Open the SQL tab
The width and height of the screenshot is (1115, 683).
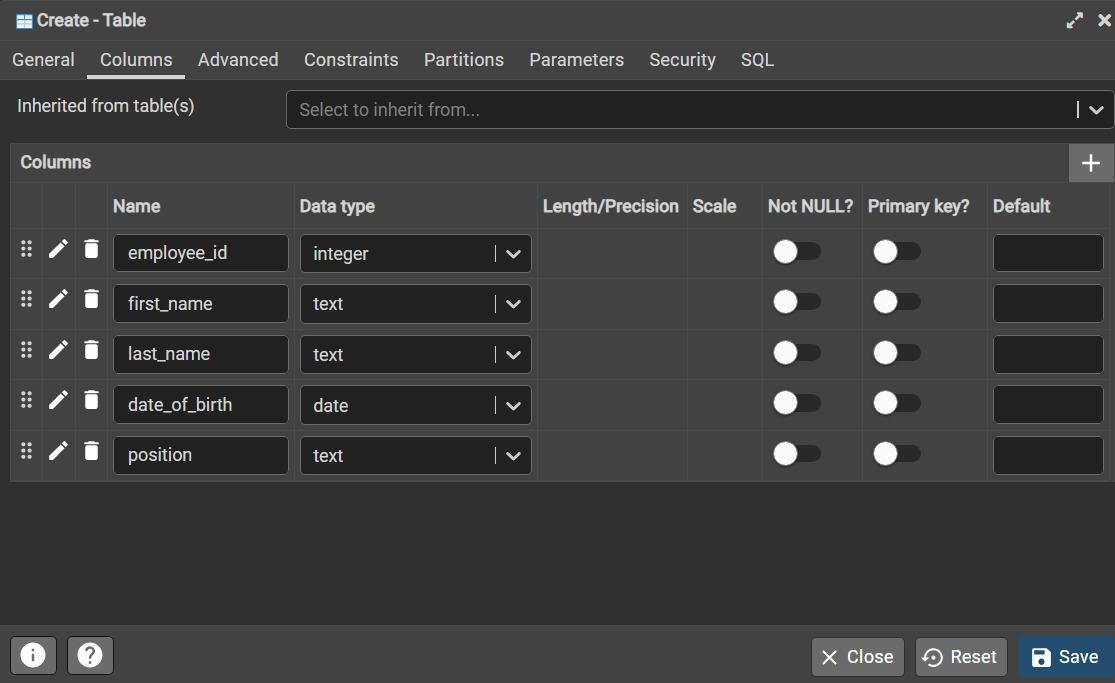[x=757, y=60]
